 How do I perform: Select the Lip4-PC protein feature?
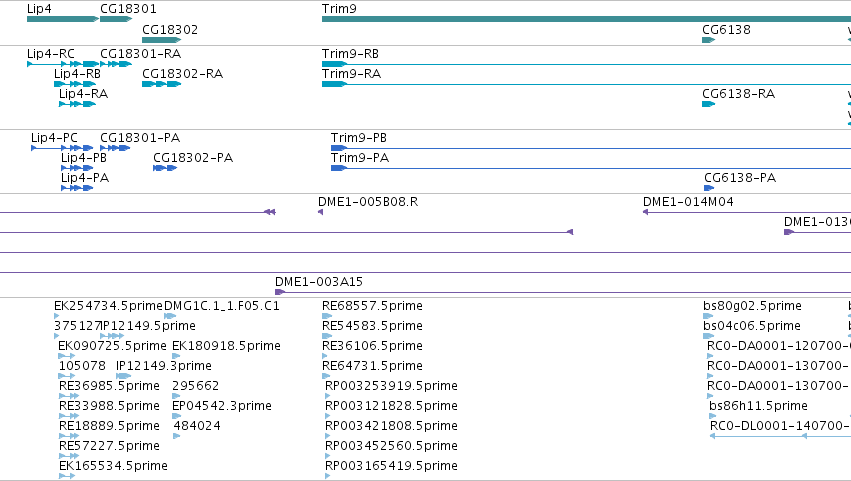(x=62, y=148)
